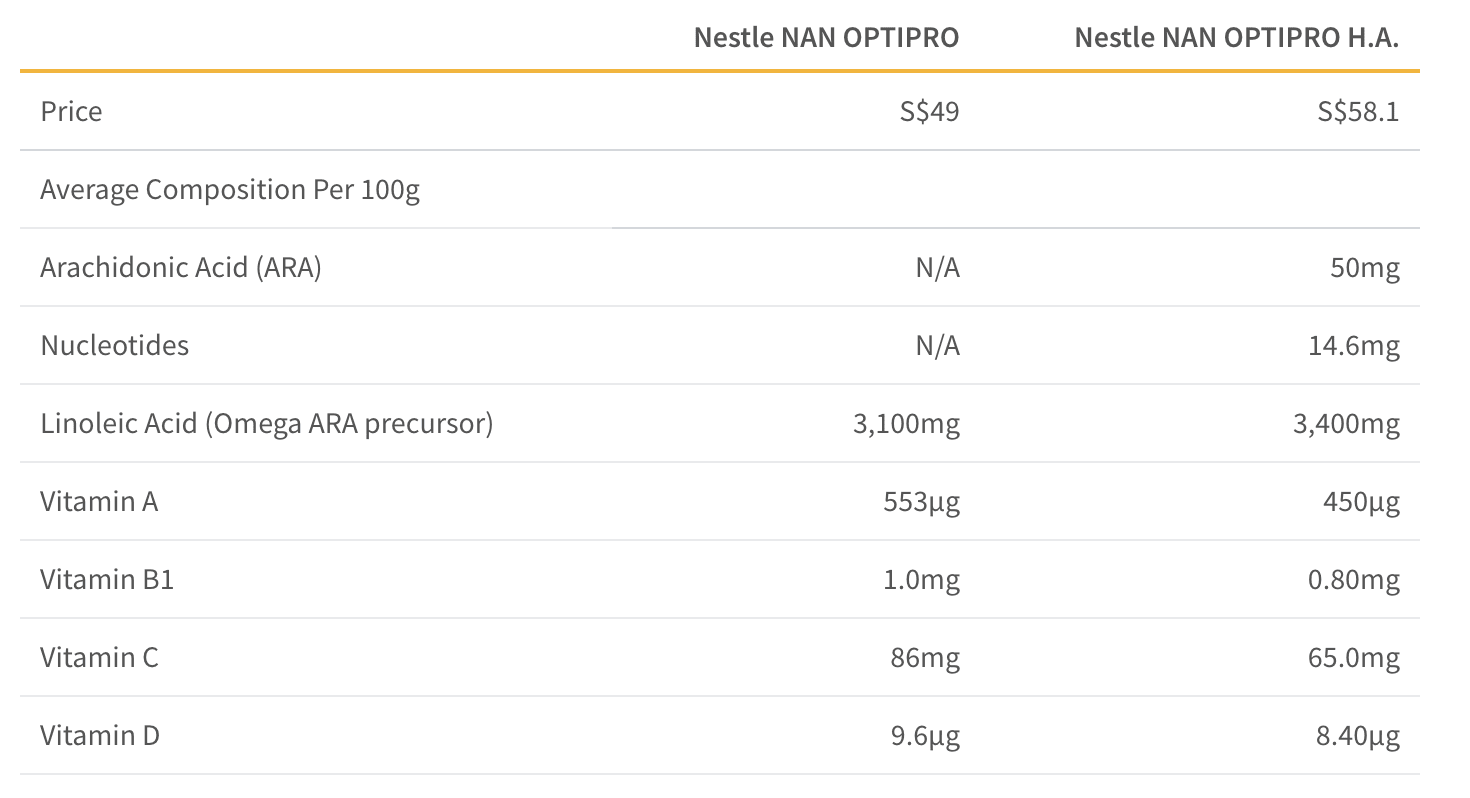Viewport: 1470px width, 798px height.
Task: Select the Average Composition Per 100g heading
Action: click(230, 189)
